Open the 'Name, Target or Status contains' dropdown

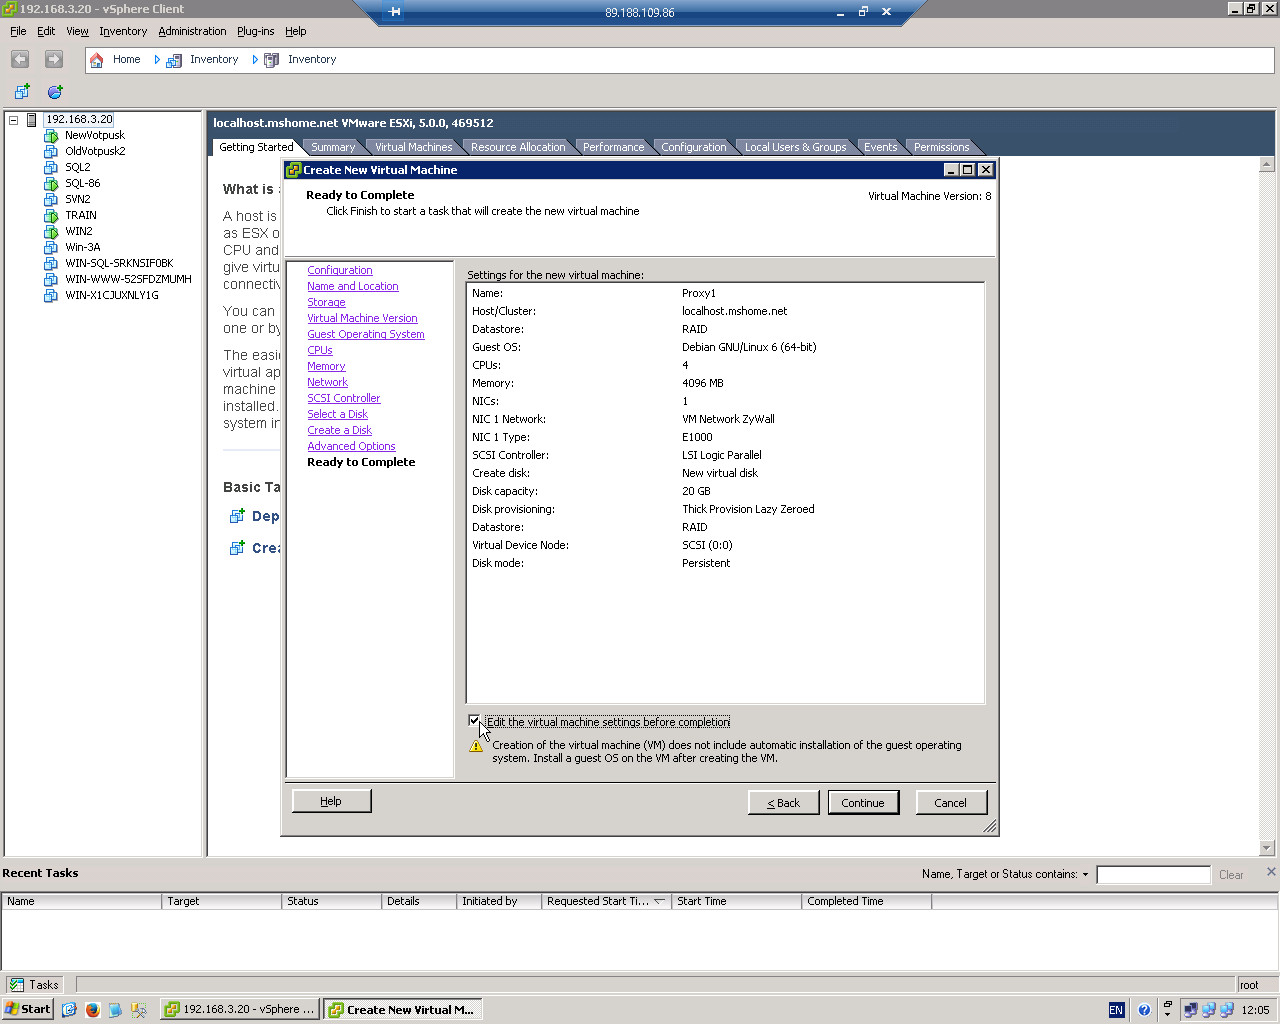[1085, 875]
